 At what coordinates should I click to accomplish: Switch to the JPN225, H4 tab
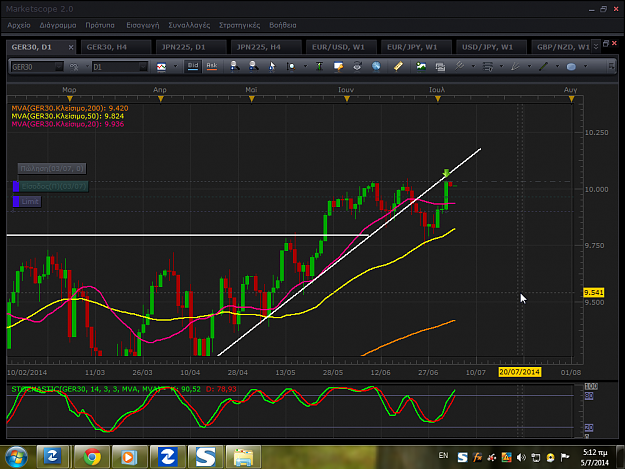pyautogui.click(x=266, y=47)
